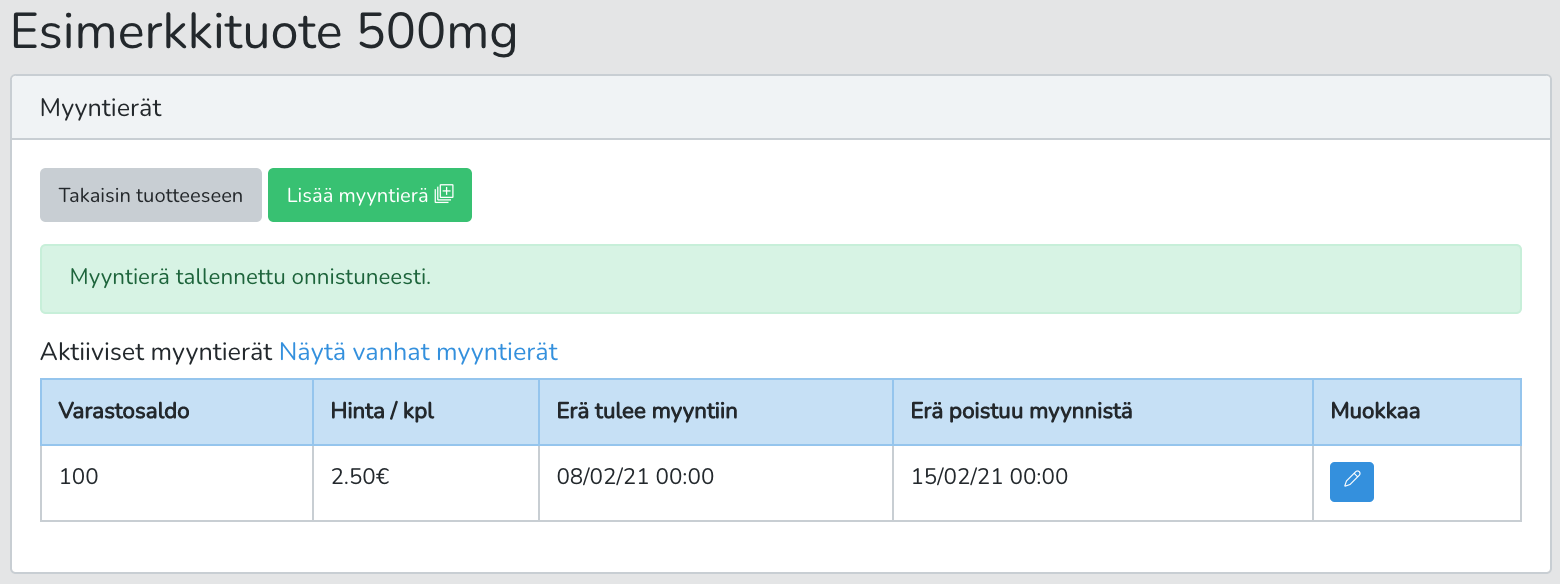Edit the sales batch with the pencil icon

[1351, 482]
